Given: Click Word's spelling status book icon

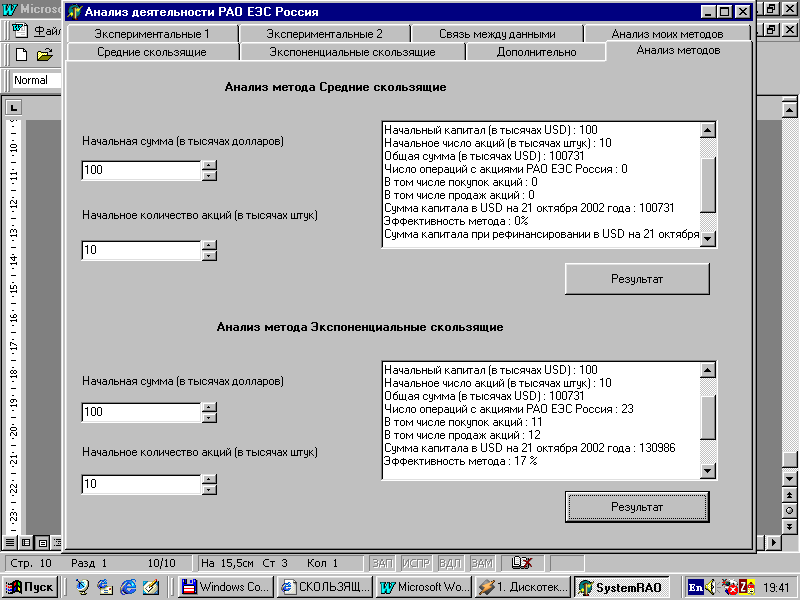Looking at the screenshot, I should pyautogui.click(x=521, y=563).
